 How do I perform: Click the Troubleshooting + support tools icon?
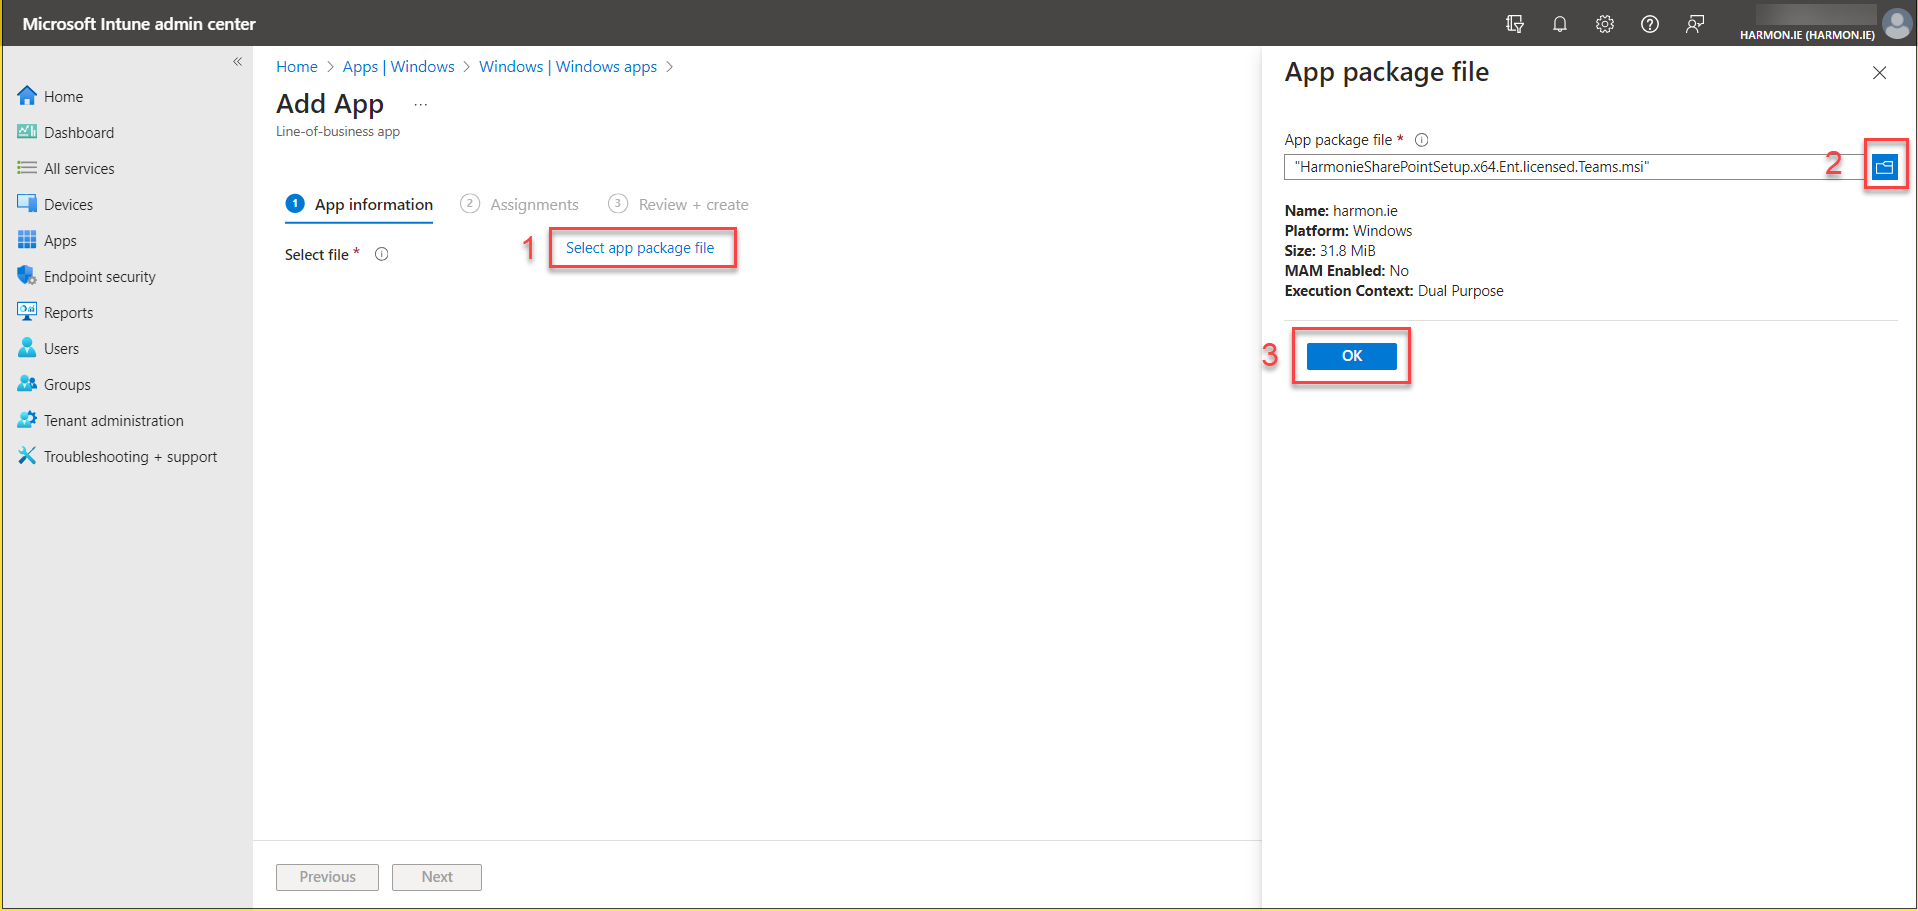[x=27, y=456]
